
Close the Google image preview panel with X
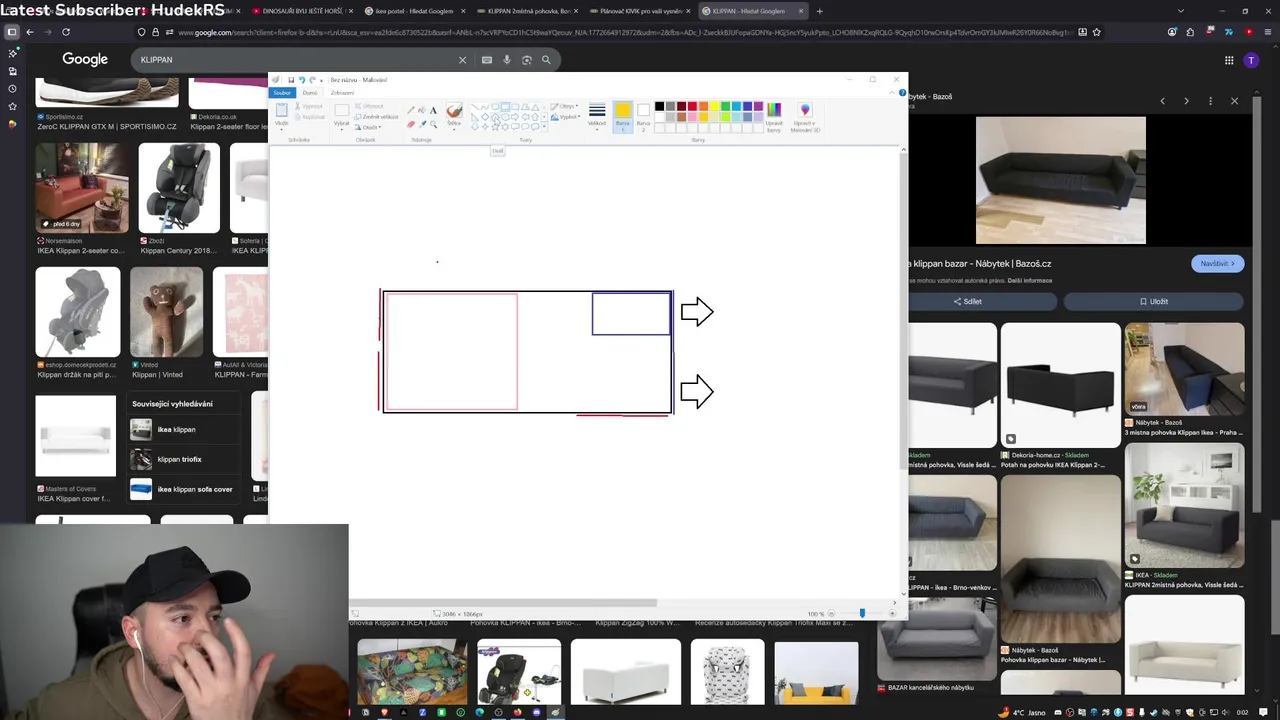(1234, 101)
